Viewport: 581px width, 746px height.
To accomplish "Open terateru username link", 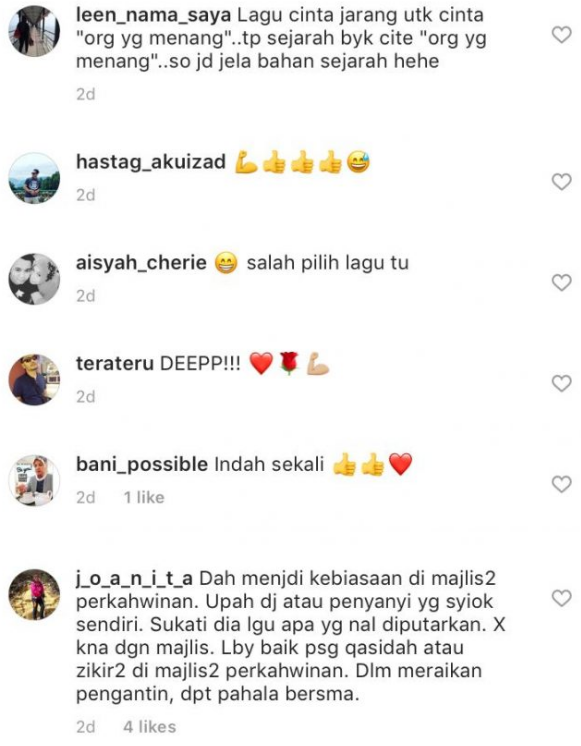I will tap(115, 364).
